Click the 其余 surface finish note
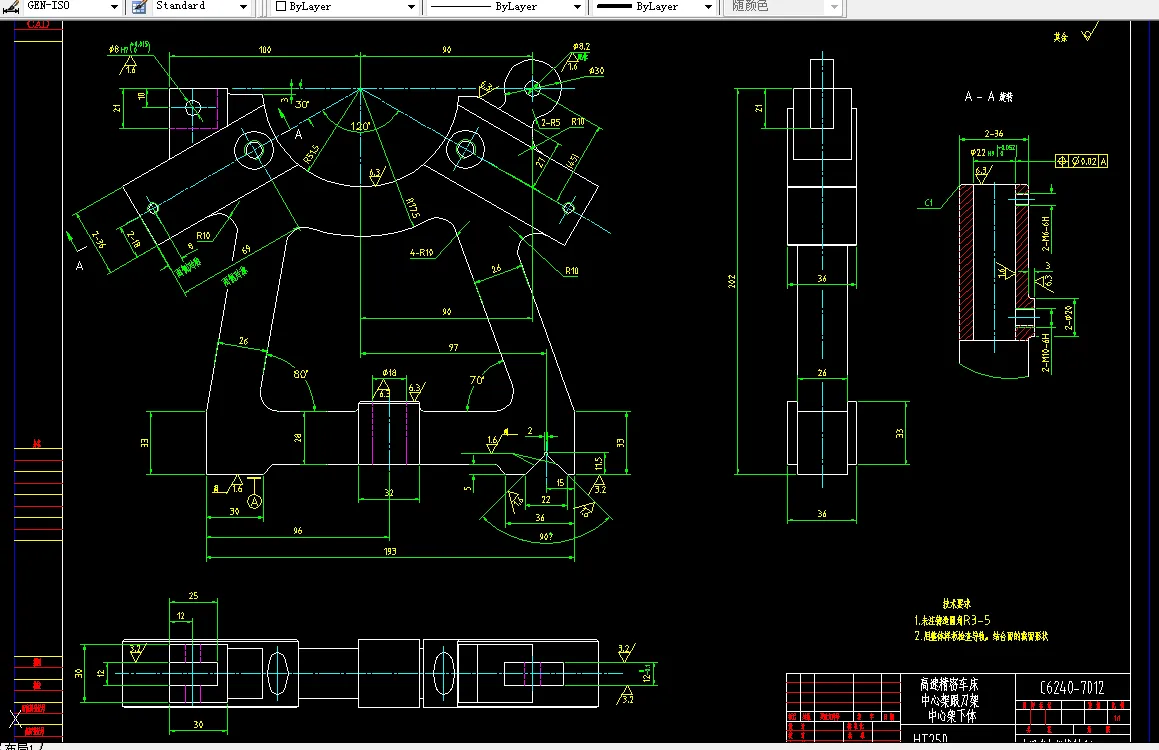The image size is (1159, 750). point(1061,37)
